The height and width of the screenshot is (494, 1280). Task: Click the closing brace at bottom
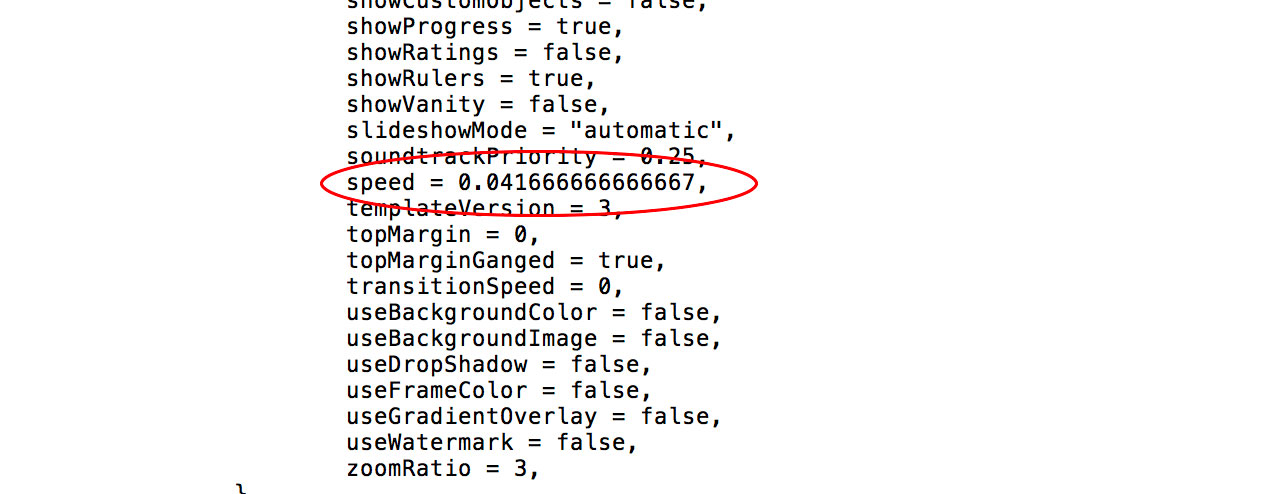point(241,489)
